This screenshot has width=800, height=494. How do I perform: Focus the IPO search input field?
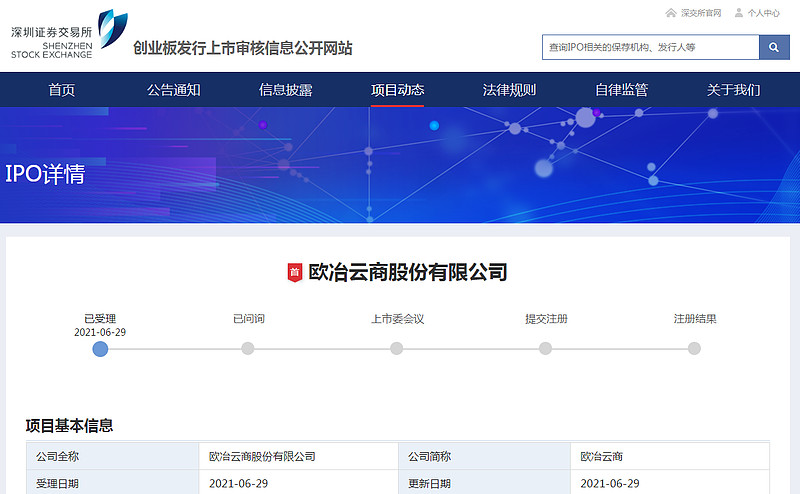coord(651,47)
